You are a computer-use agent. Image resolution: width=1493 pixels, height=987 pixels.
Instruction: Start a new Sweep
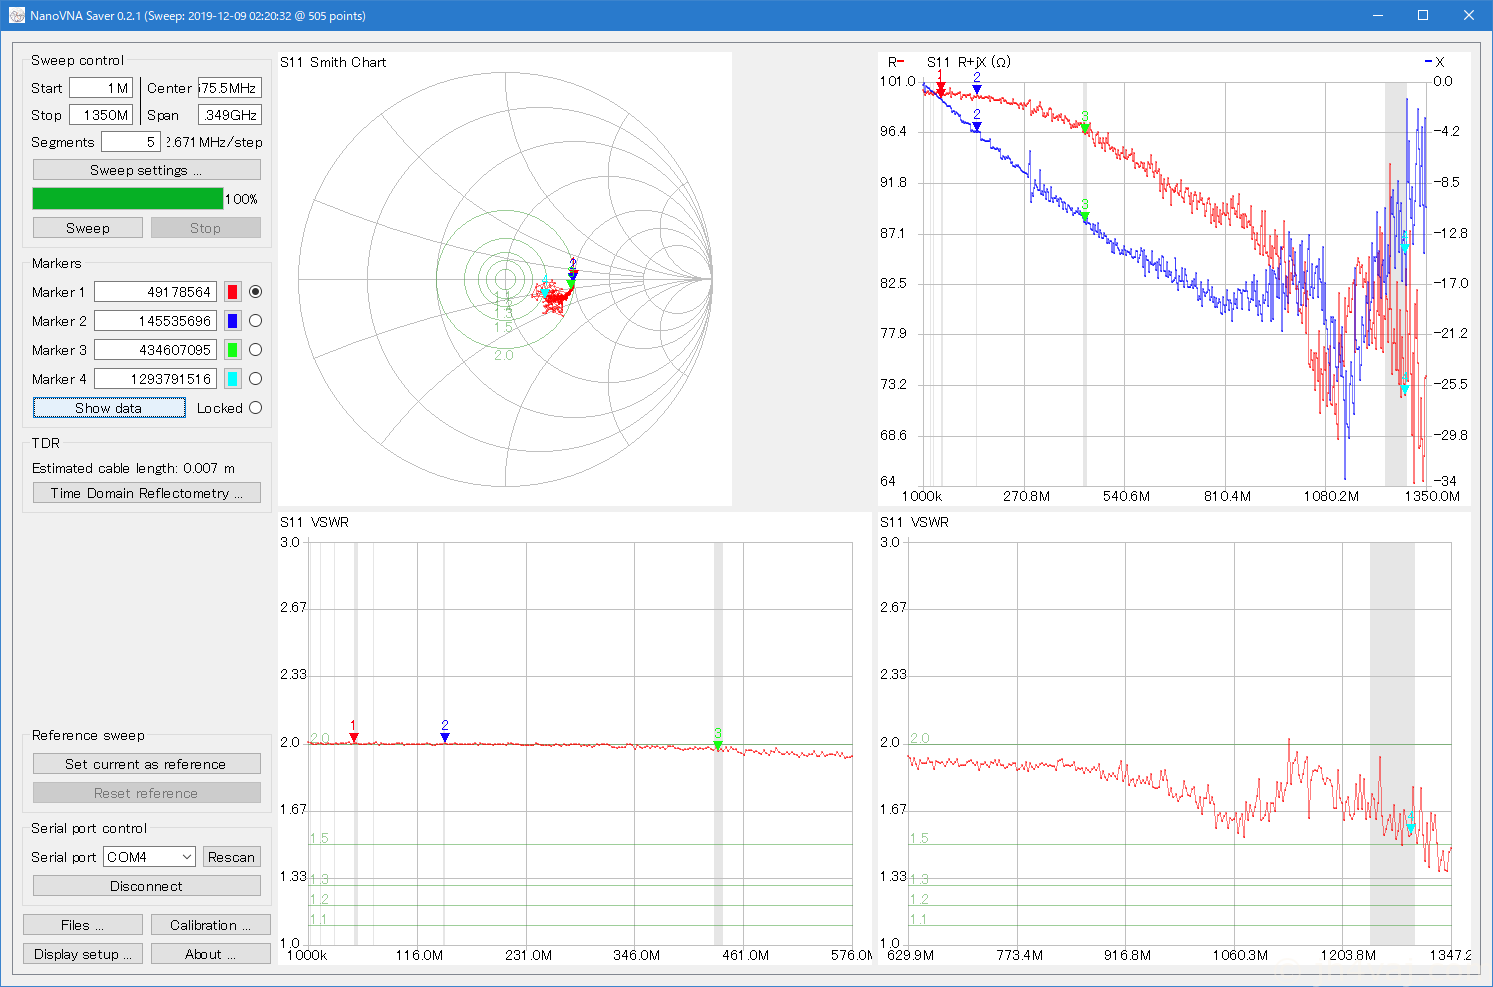point(88,228)
